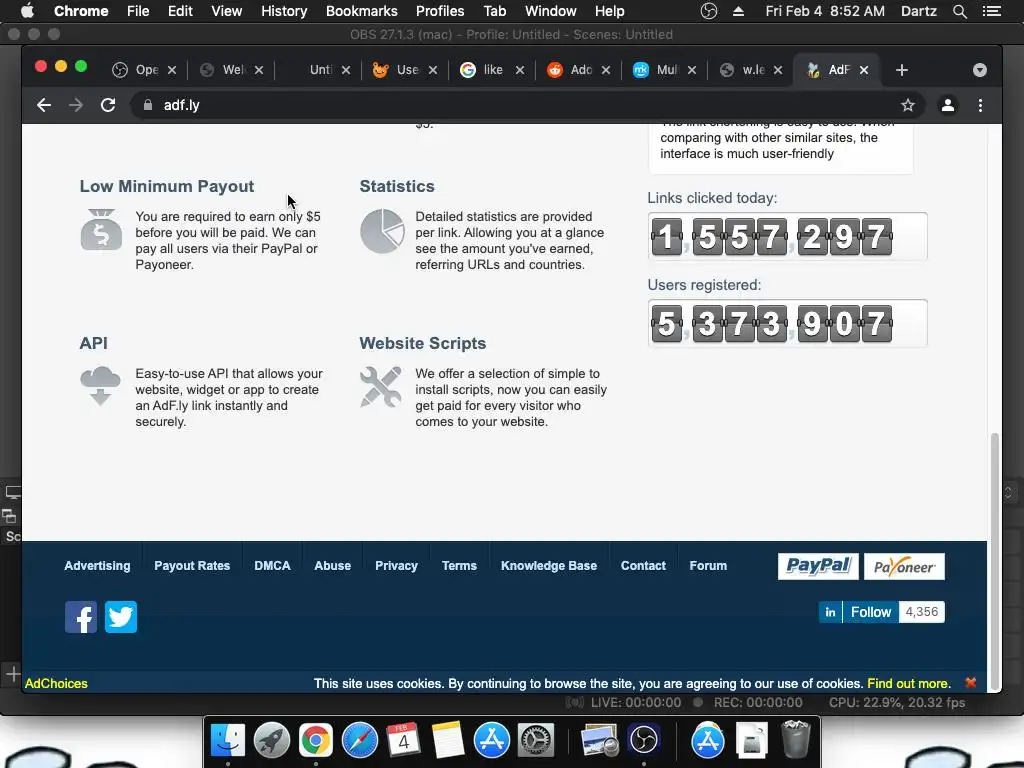Open the Apple menu

[x=27, y=11]
